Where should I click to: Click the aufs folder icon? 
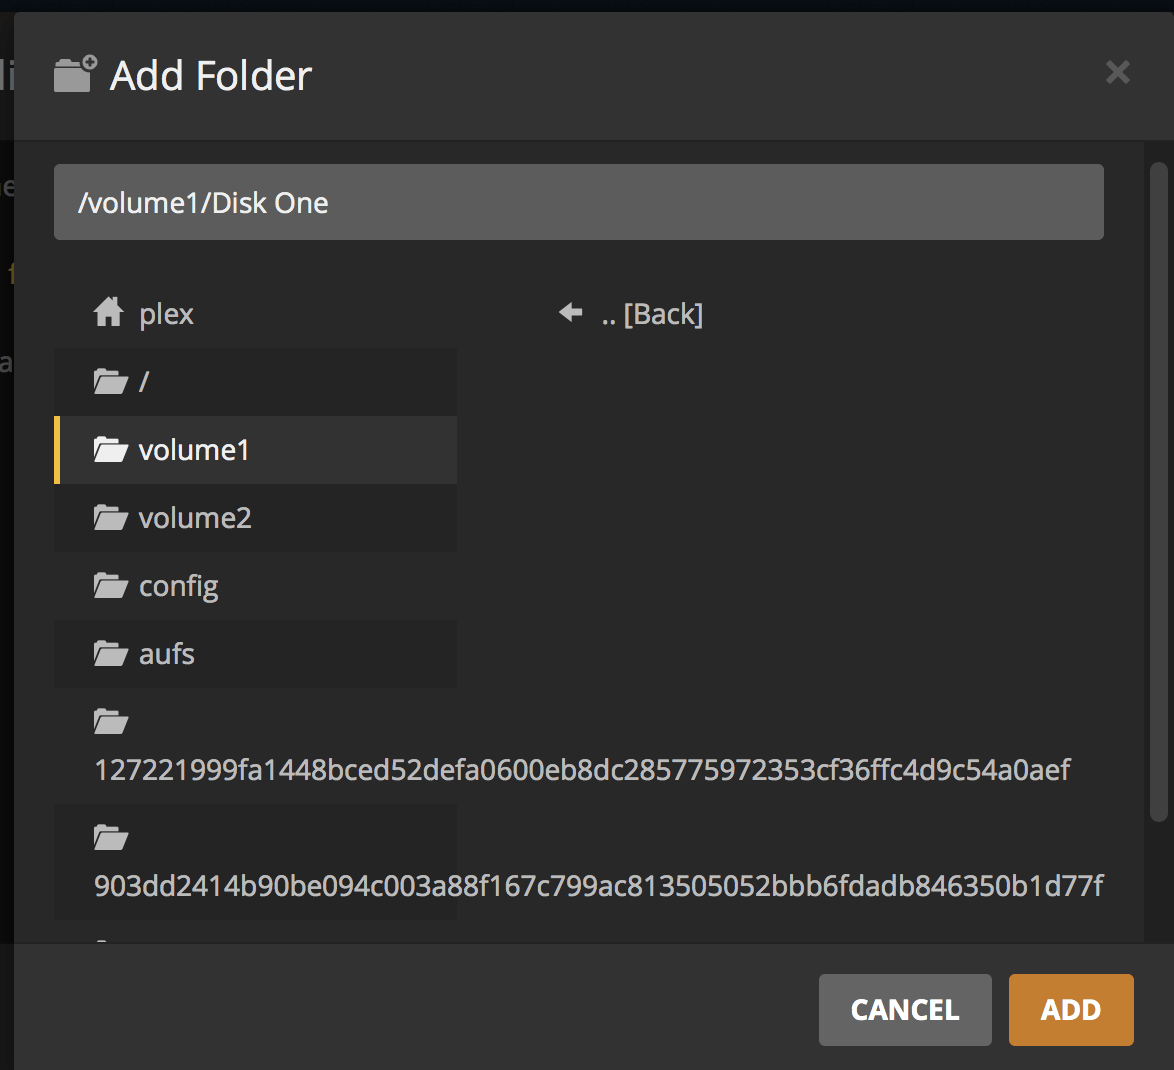click(x=110, y=654)
